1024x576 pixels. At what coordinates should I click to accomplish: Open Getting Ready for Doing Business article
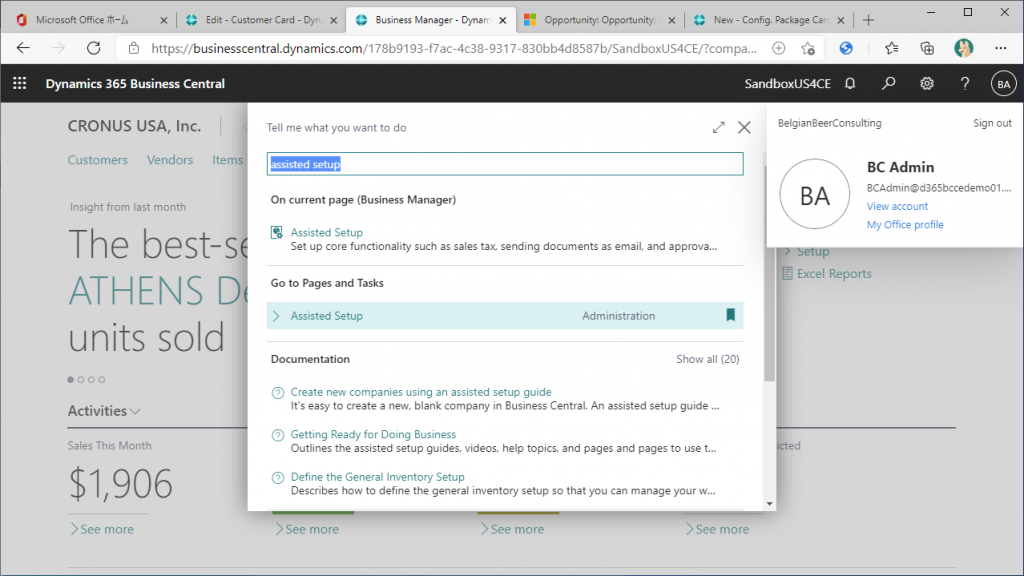pos(374,434)
